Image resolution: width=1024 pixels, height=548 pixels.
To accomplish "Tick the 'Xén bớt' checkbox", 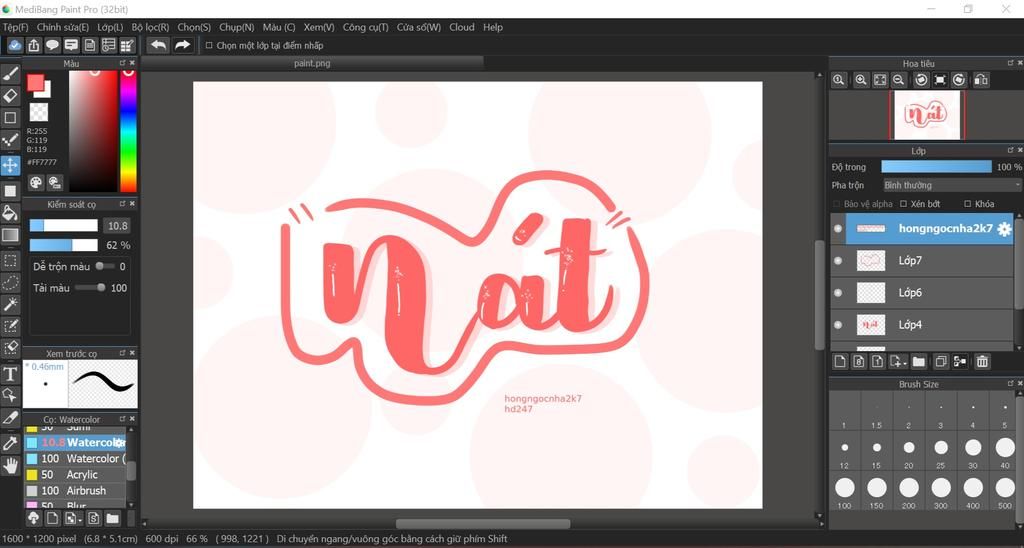I will pos(904,204).
